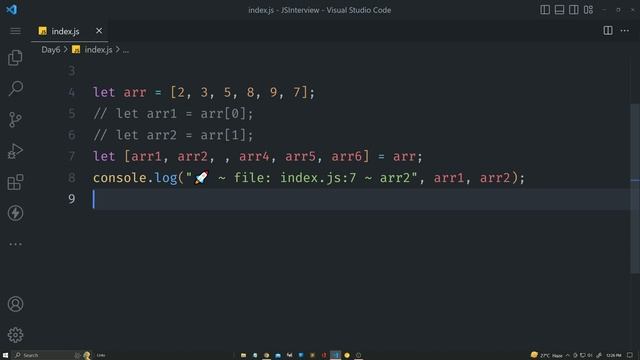
Task: Close the index.js tab
Action: [x=99, y=31]
